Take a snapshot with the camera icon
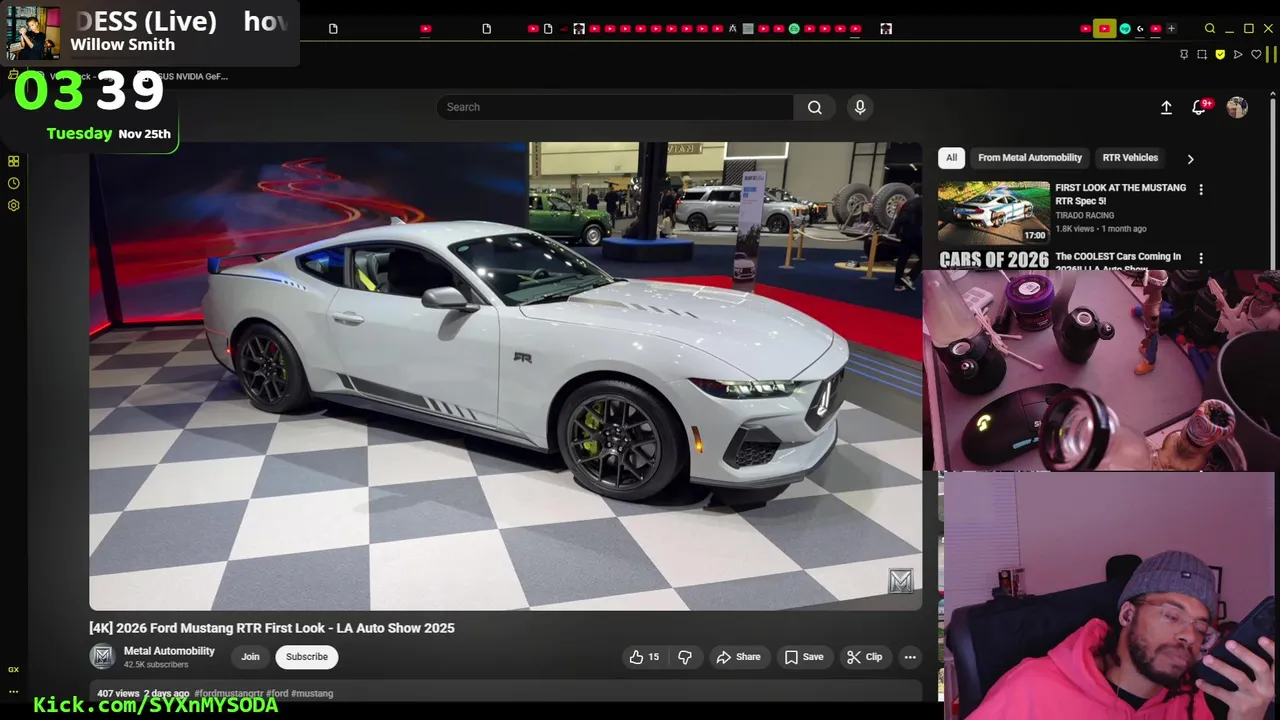Image resolution: width=1280 pixels, height=720 pixels. (1202, 55)
